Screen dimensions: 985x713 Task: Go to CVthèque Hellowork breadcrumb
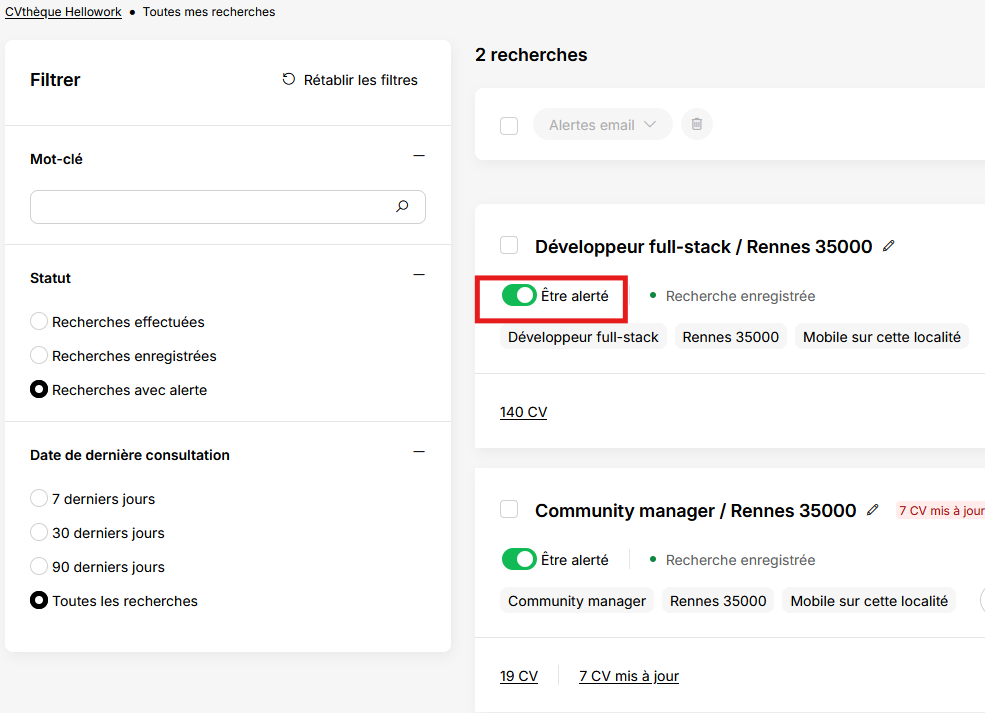point(63,12)
